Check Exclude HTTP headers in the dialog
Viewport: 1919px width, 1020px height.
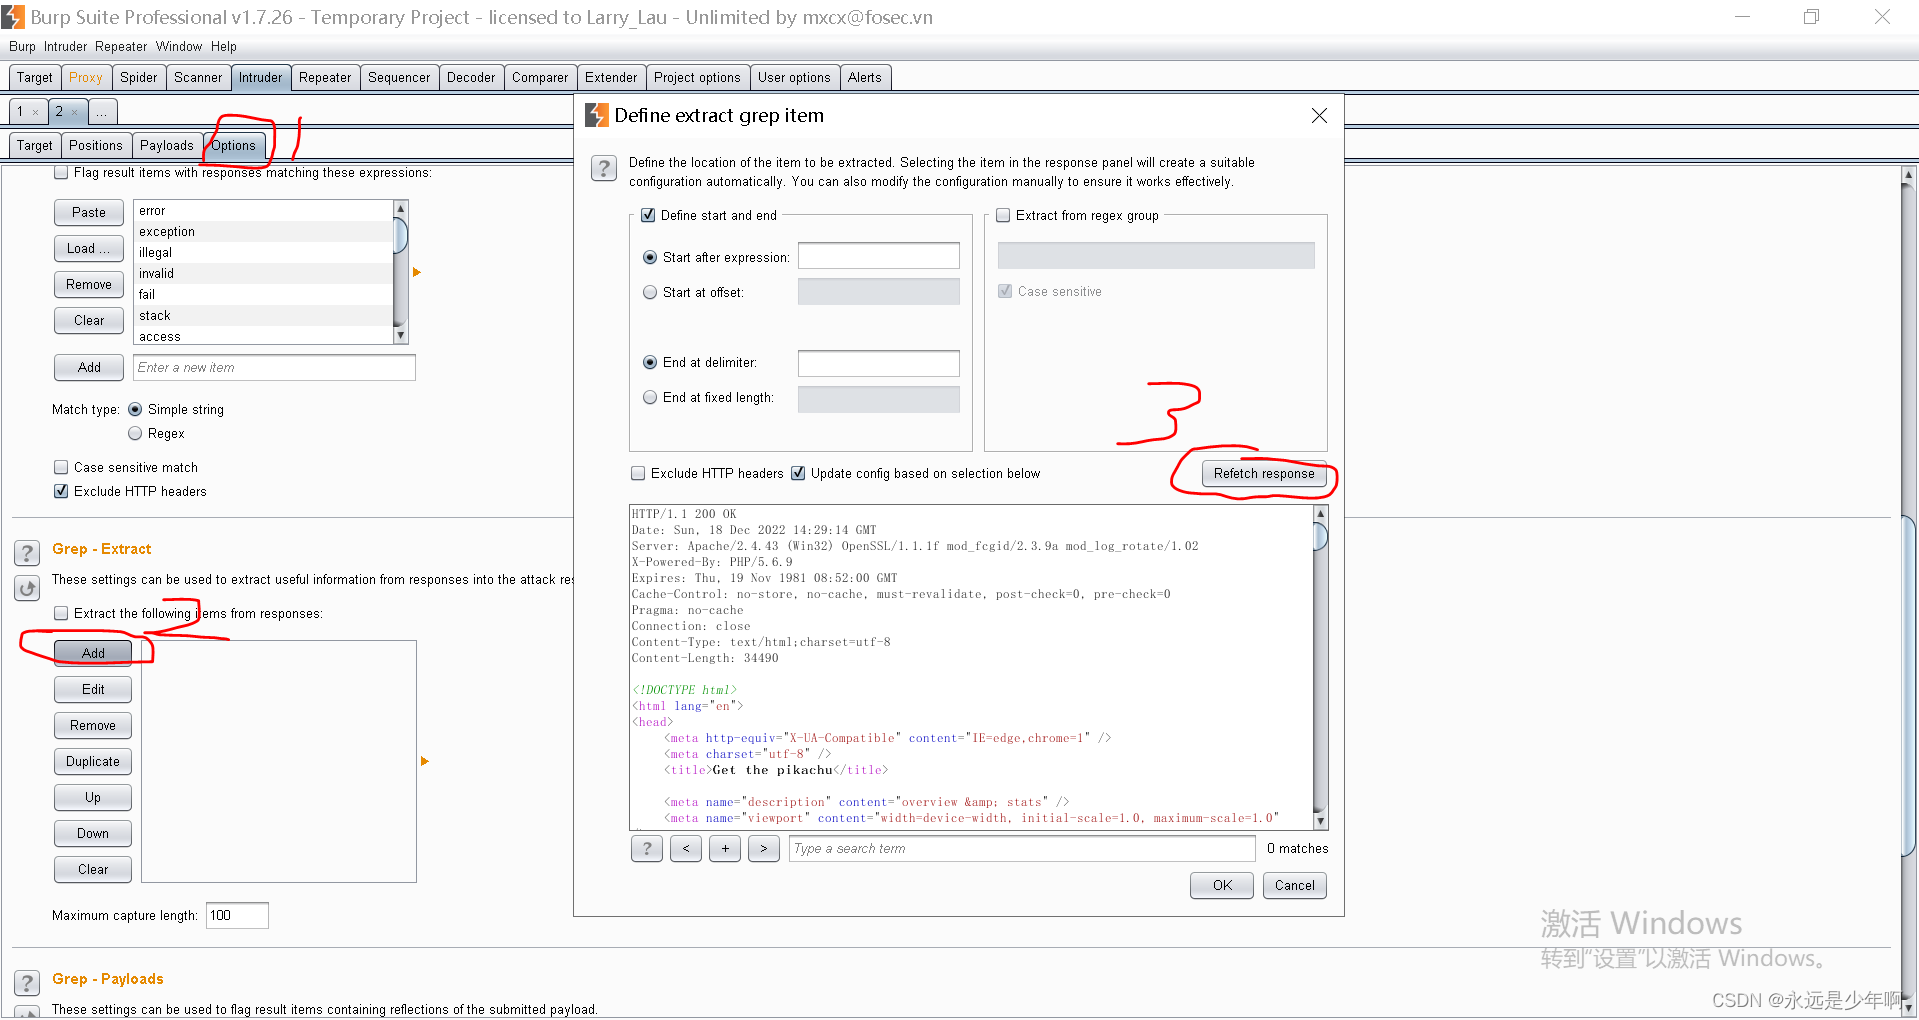pyautogui.click(x=638, y=473)
